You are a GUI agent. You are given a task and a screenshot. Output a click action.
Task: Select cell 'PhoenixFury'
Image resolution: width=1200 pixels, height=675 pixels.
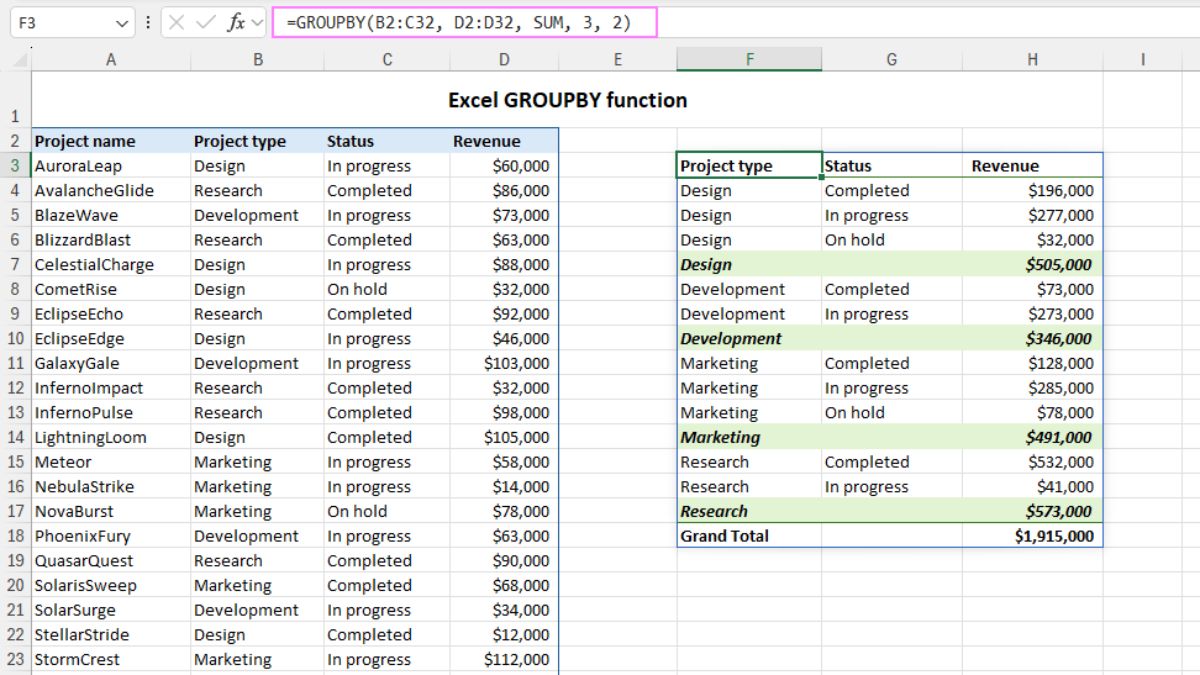(111, 536)
